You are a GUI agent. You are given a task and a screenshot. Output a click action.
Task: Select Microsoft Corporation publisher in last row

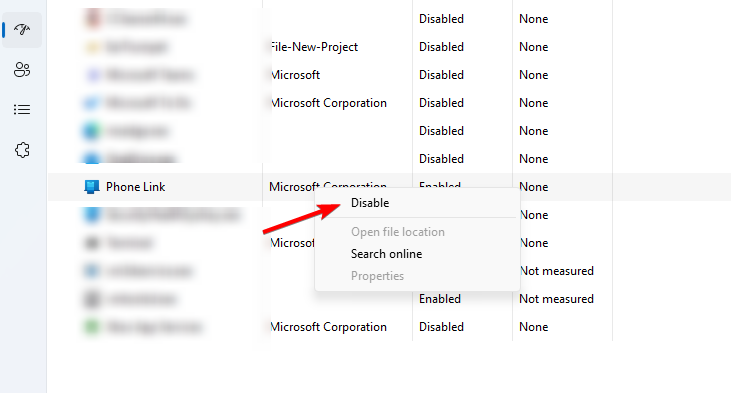[x=329, y=327]
